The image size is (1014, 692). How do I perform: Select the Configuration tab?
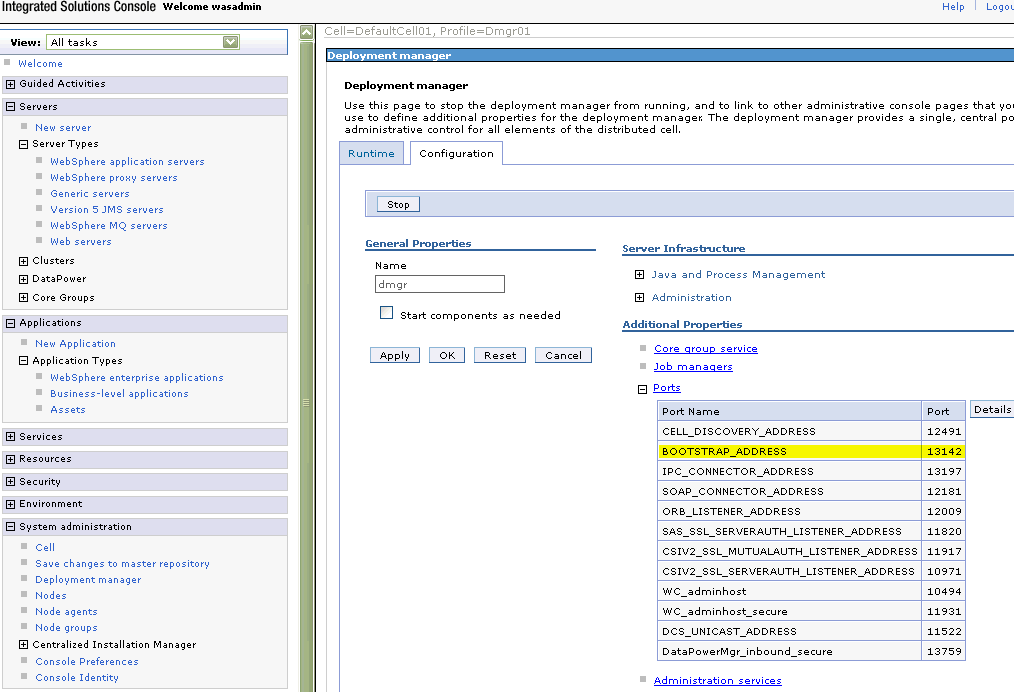(456, 153)
